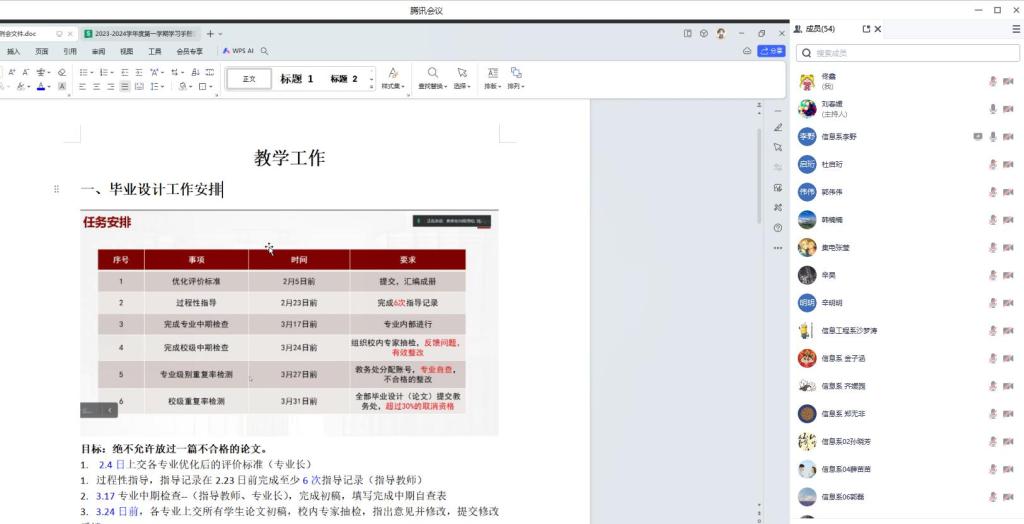The image size is (1024, 524).
Task: Click the Find and Replace icon
Action: point(432,73)
